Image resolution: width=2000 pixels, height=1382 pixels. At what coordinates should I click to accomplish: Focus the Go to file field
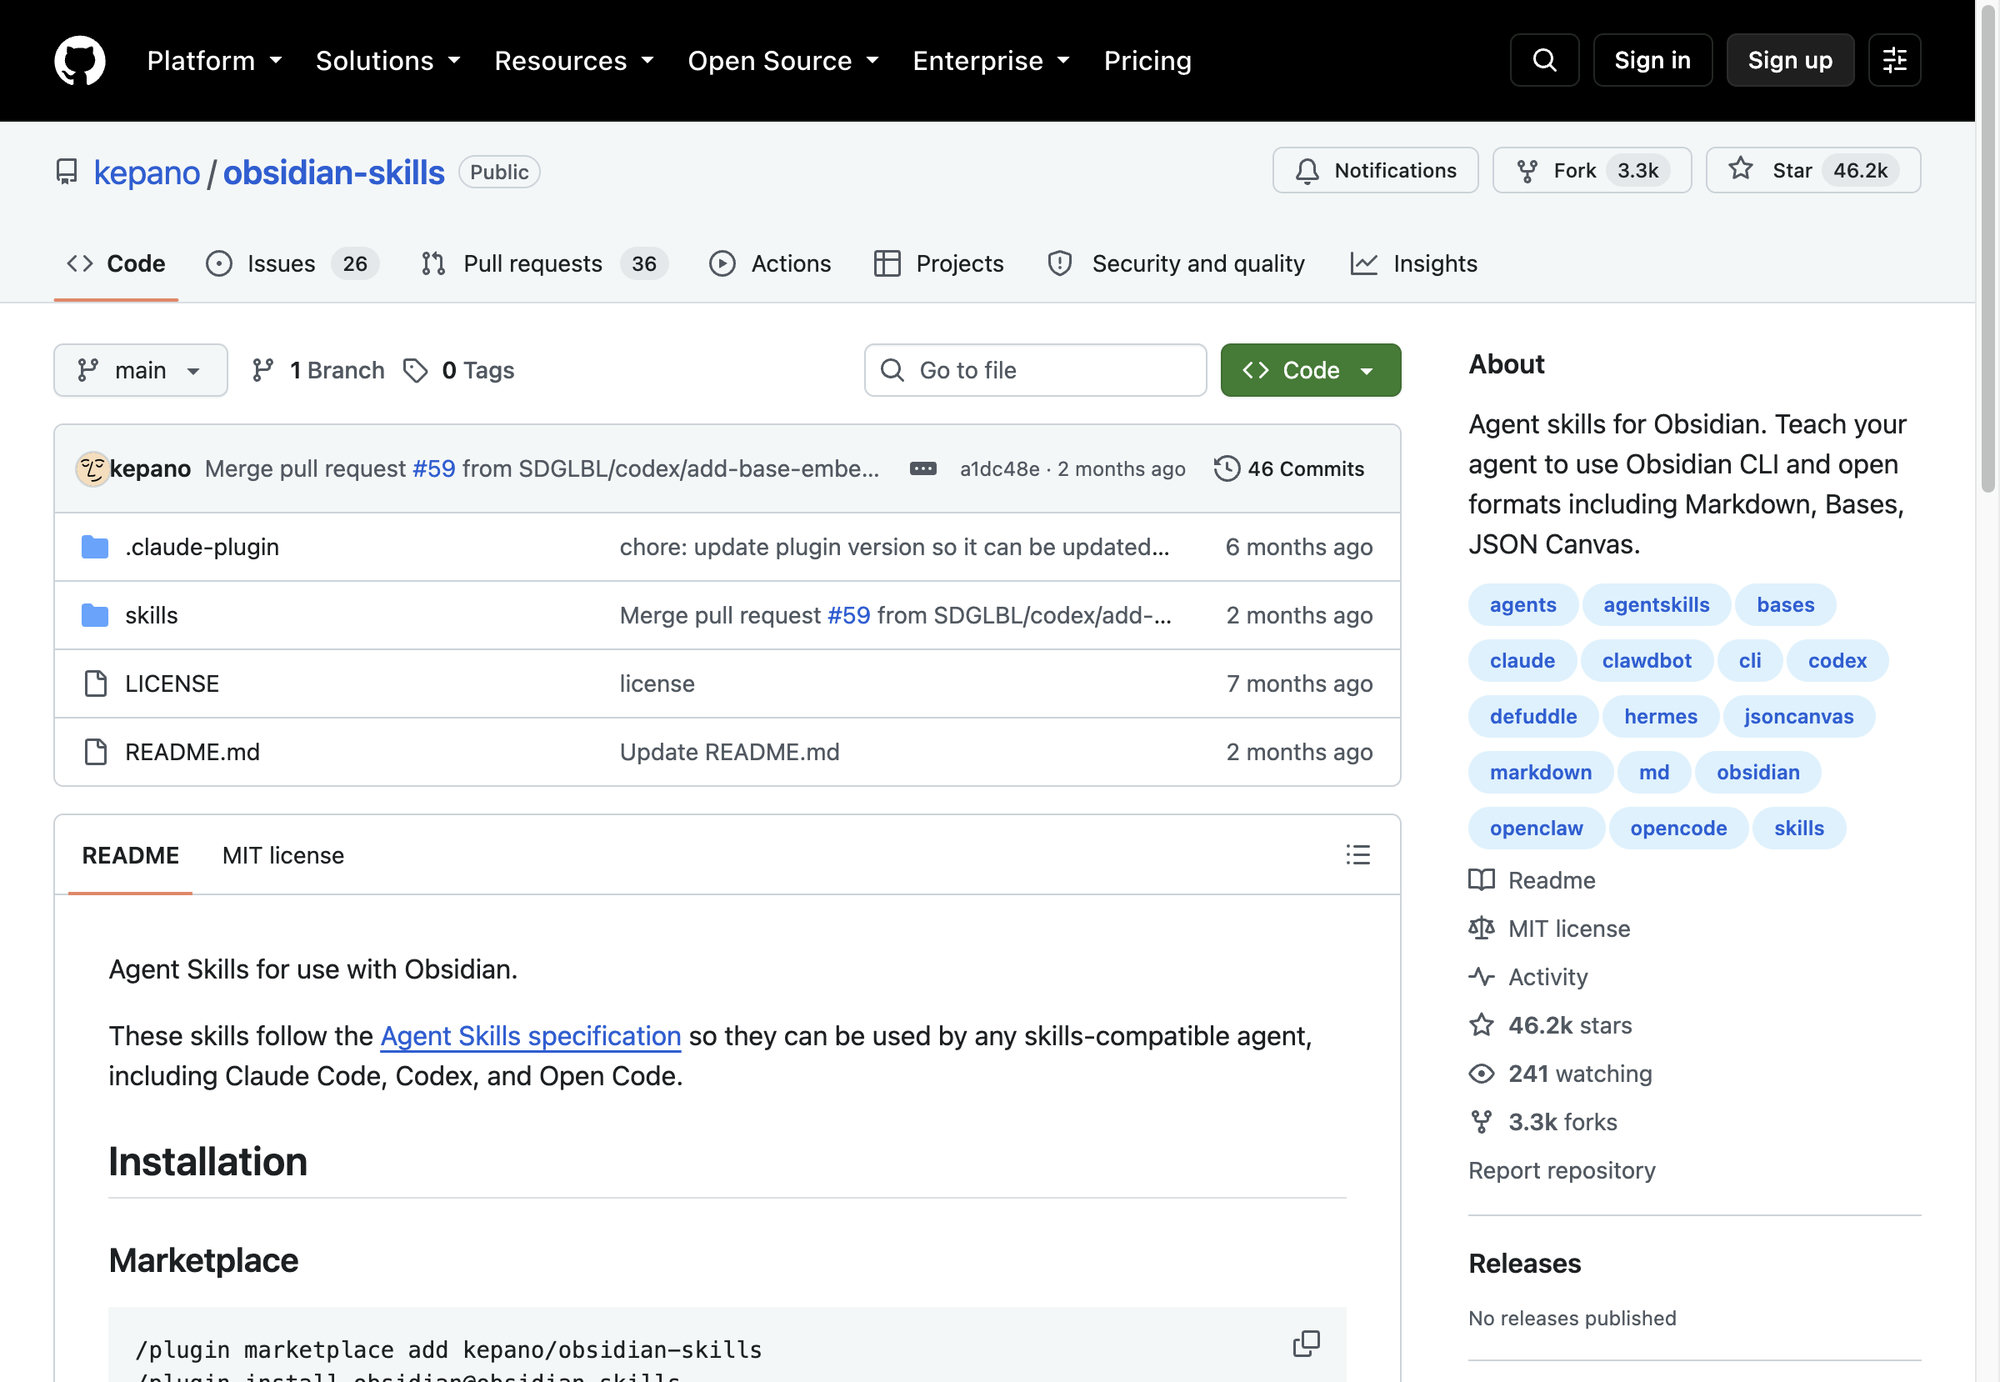click(1035, 371)
